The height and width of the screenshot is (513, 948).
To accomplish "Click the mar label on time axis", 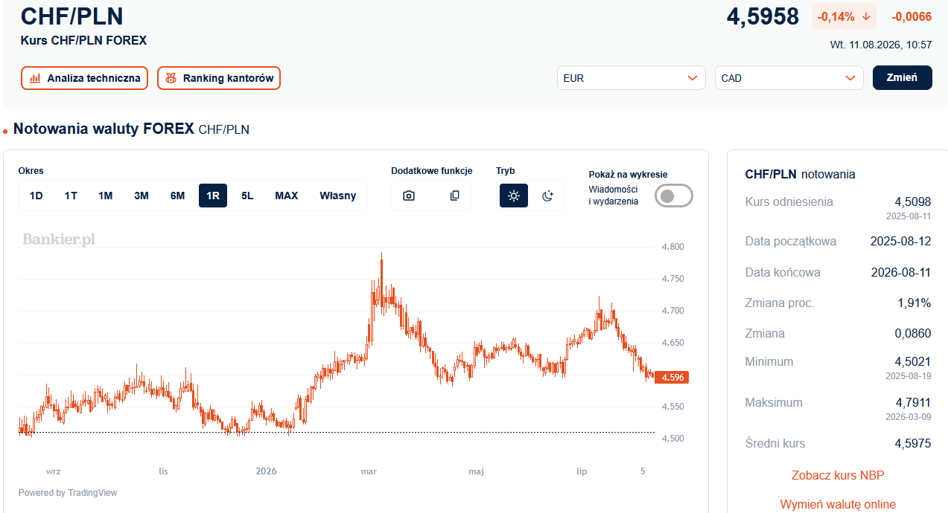I will click(x=369, y=471).
